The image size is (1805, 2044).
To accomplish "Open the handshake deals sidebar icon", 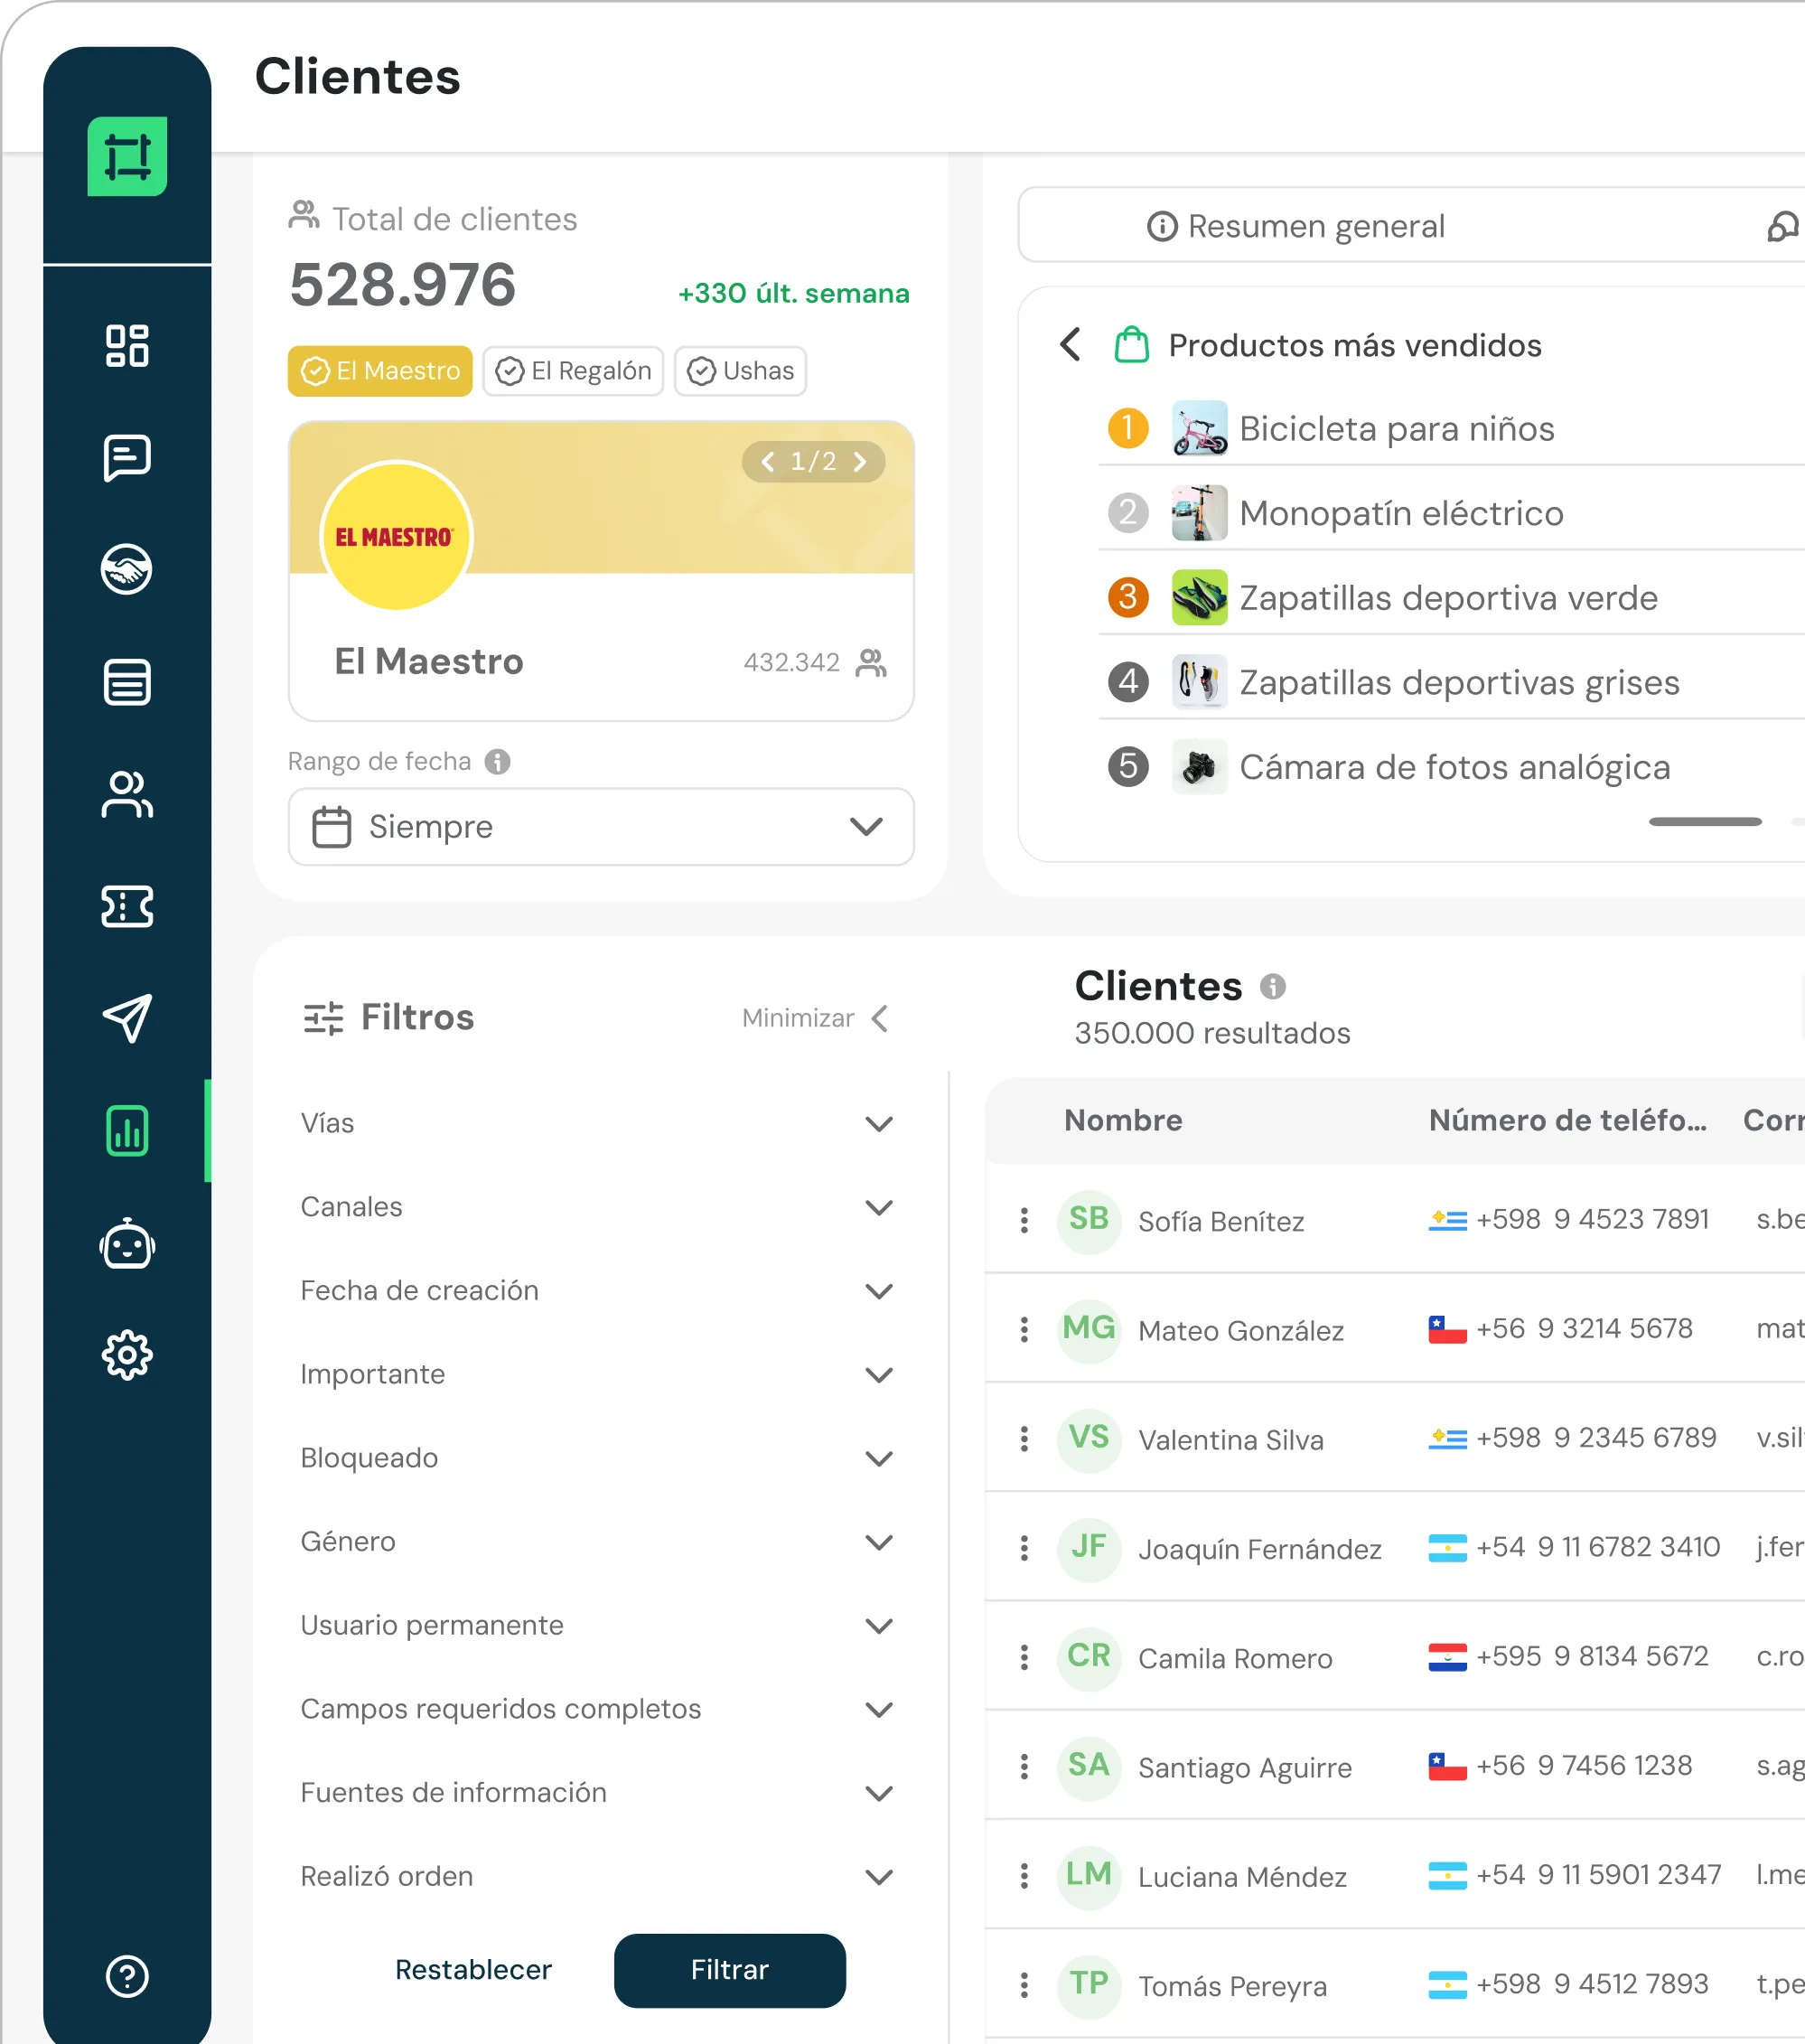I will point(127,570).
